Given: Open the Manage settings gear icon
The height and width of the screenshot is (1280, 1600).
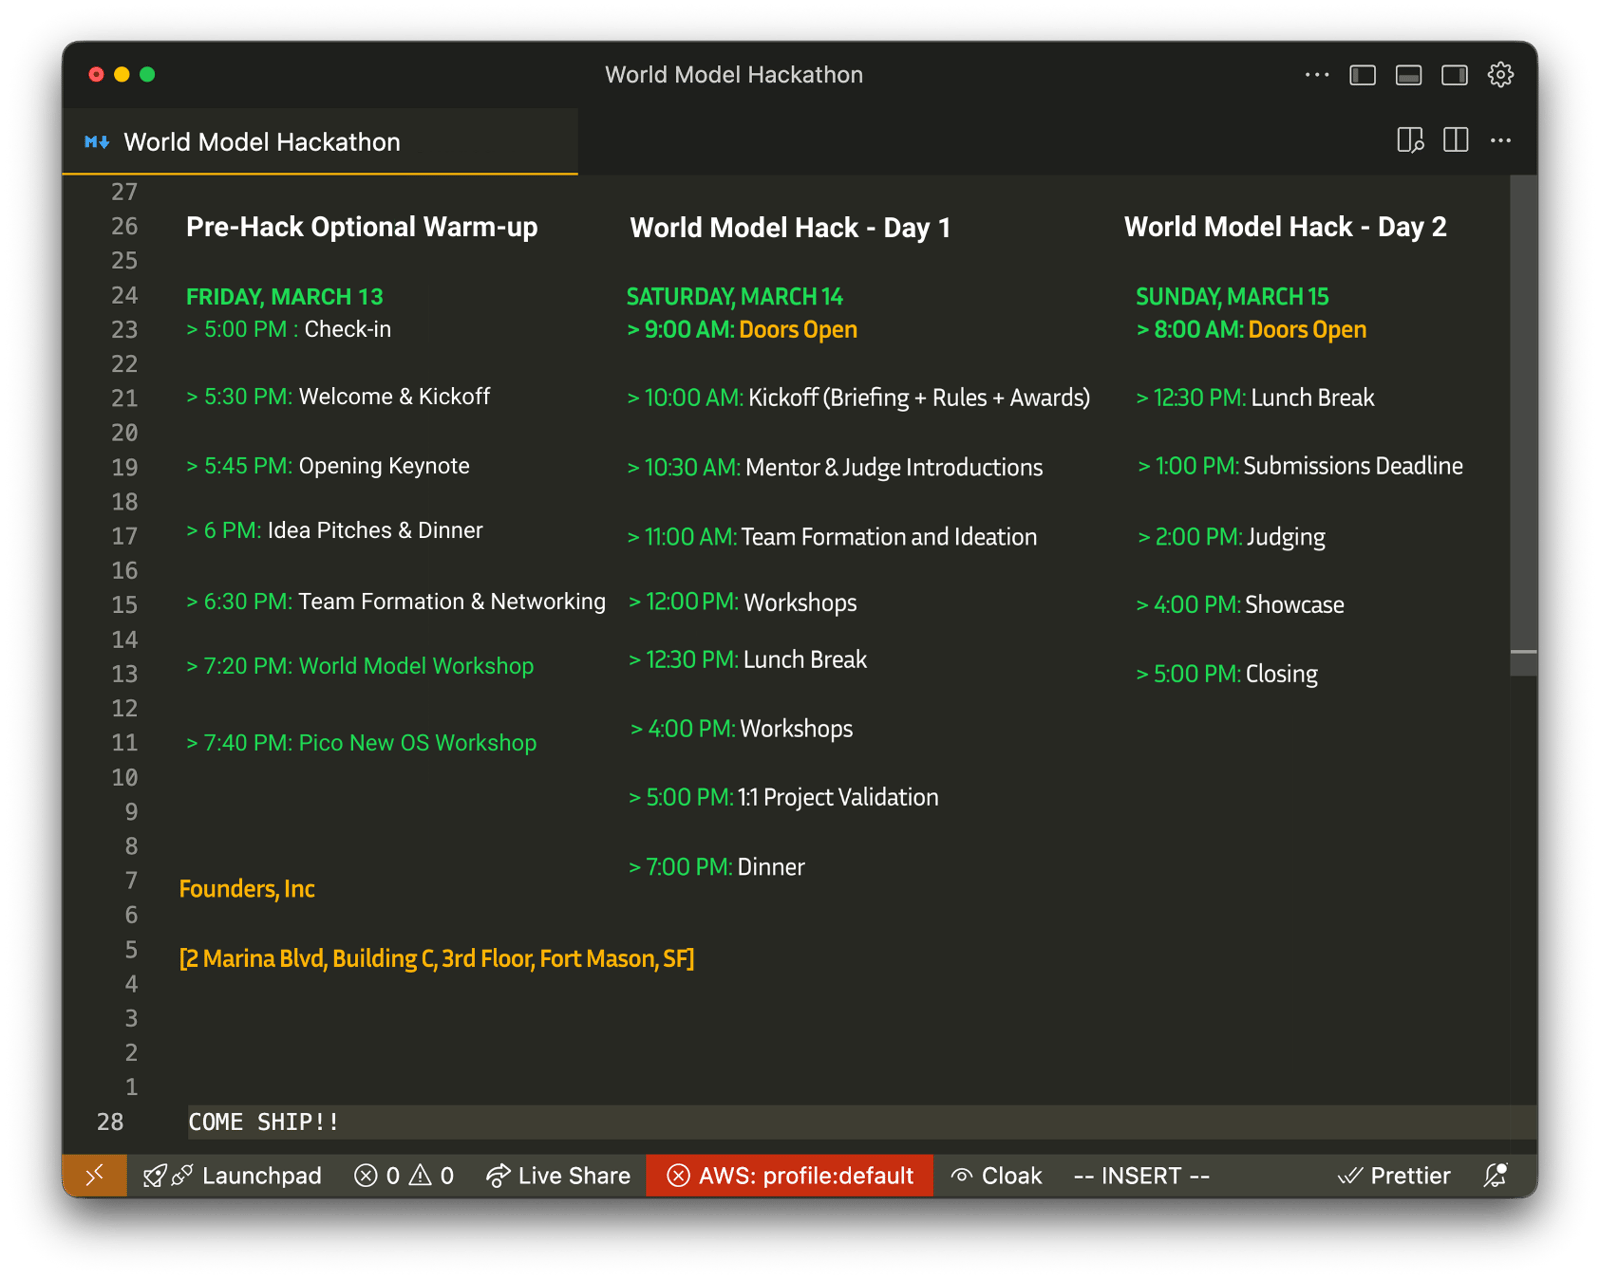Looking at the screenshot, I should click(1500, 75).
